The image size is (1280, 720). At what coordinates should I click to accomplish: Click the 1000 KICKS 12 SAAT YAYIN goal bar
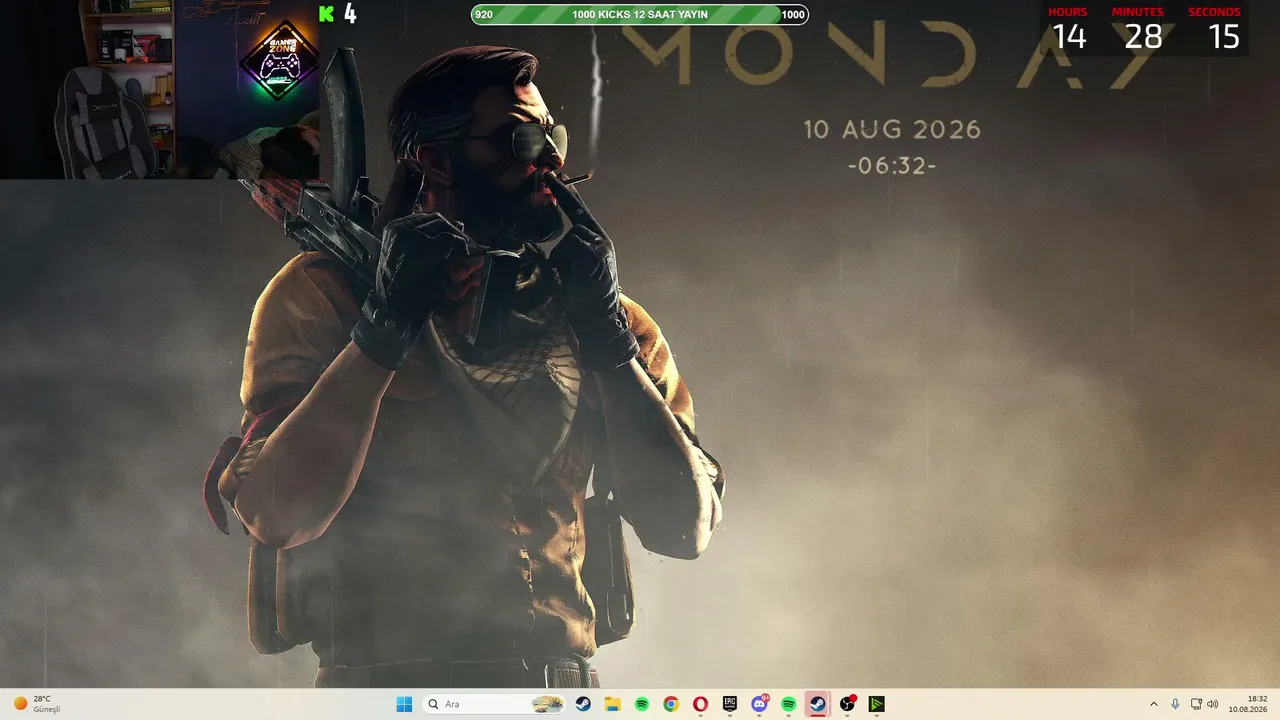[640, 14]
